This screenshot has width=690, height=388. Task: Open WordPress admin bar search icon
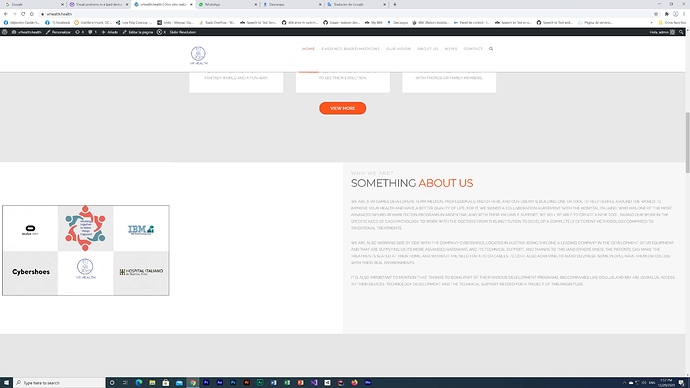(681, 32)
